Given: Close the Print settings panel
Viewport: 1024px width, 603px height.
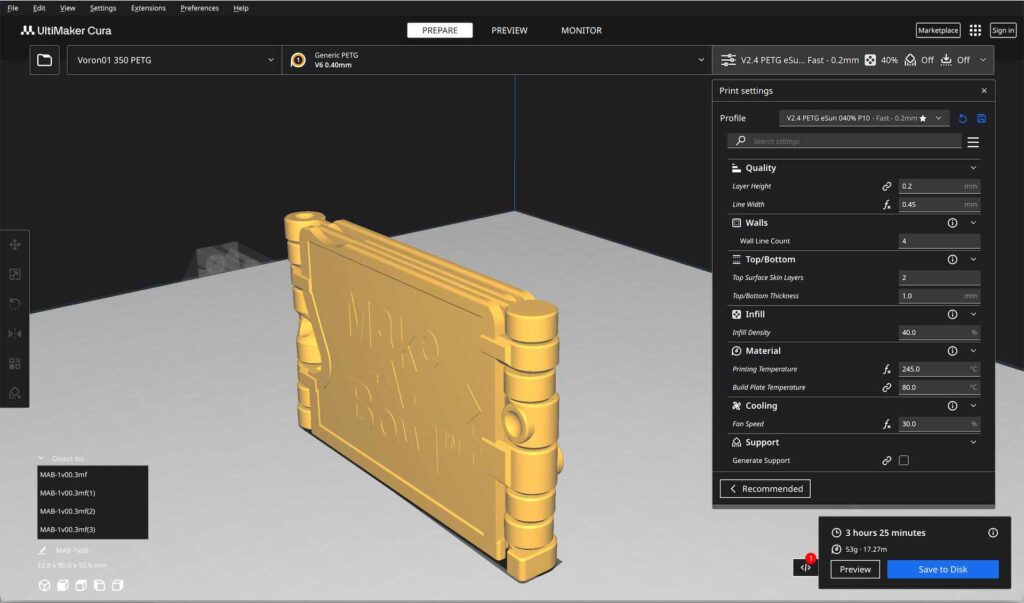Looking at the screenshot, I should [984, 91].
